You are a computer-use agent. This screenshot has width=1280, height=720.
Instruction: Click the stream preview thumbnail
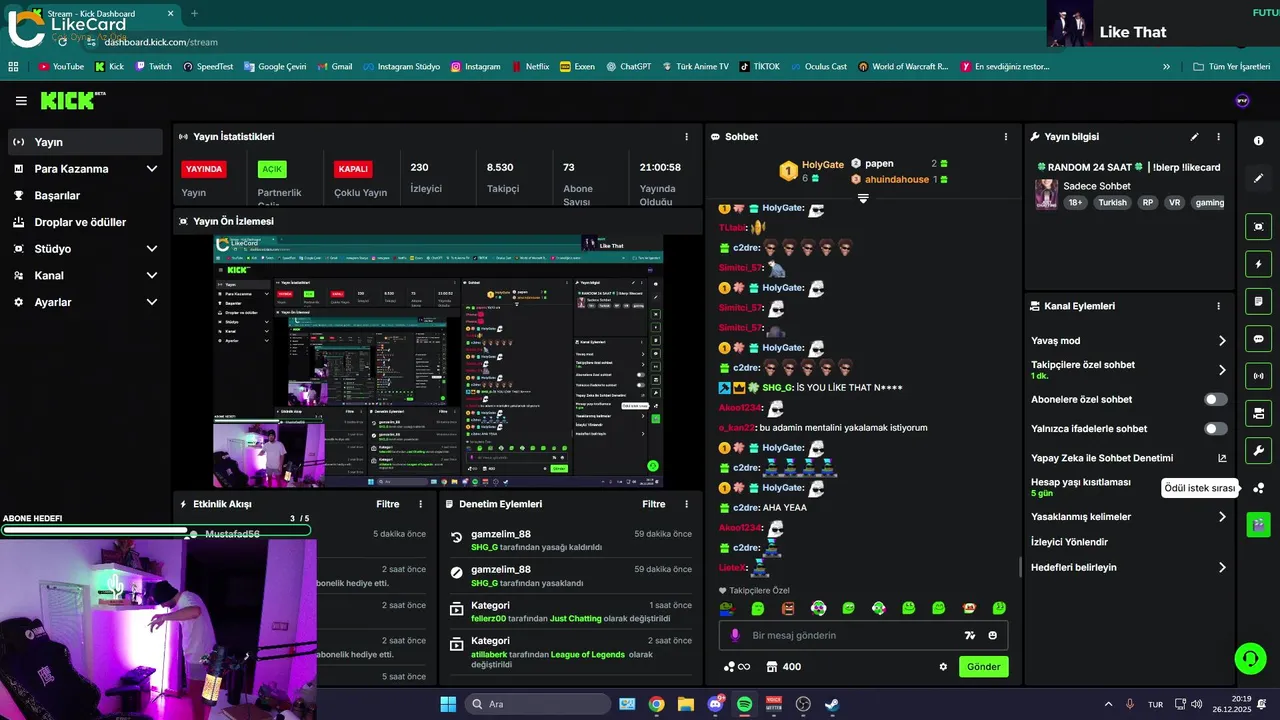438,361
